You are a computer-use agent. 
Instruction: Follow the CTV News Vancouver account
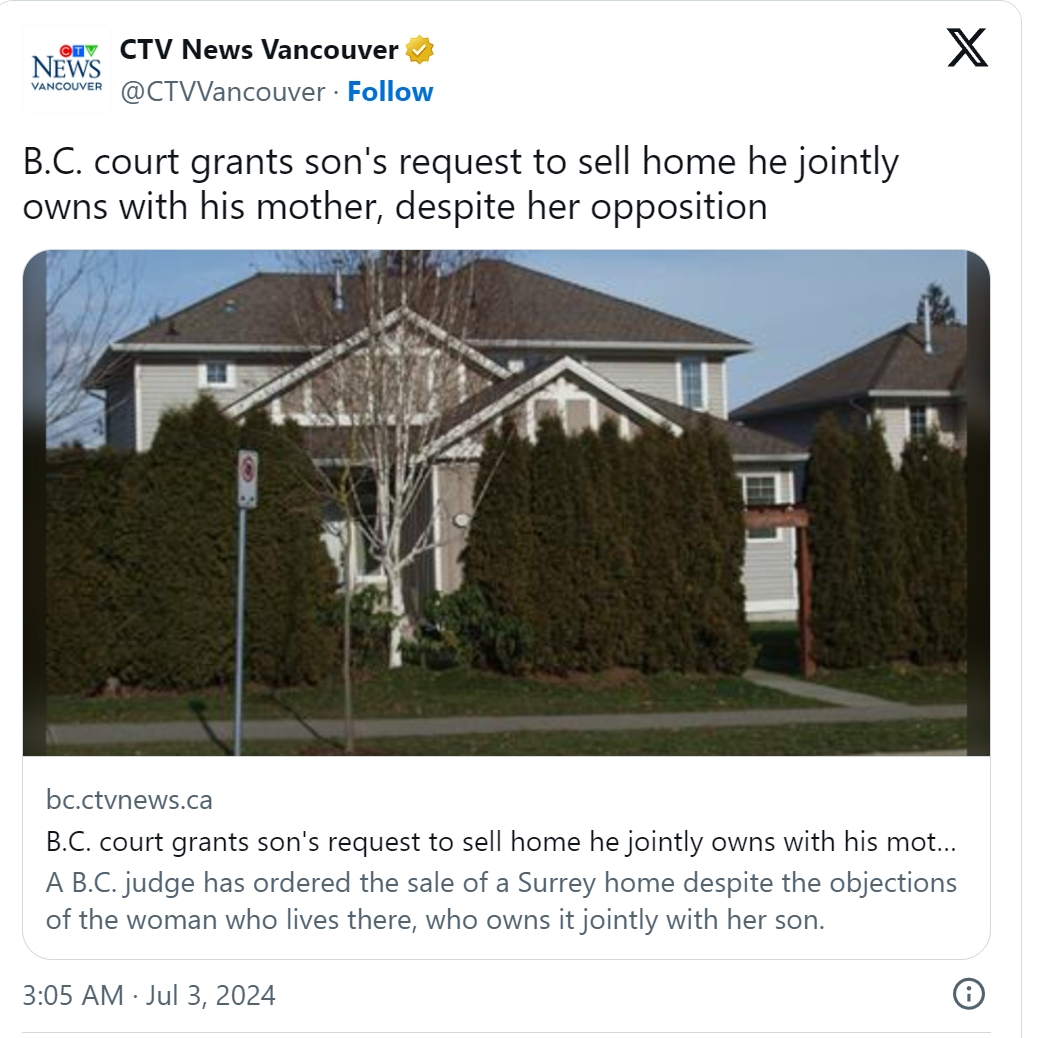tap(390, 92)
